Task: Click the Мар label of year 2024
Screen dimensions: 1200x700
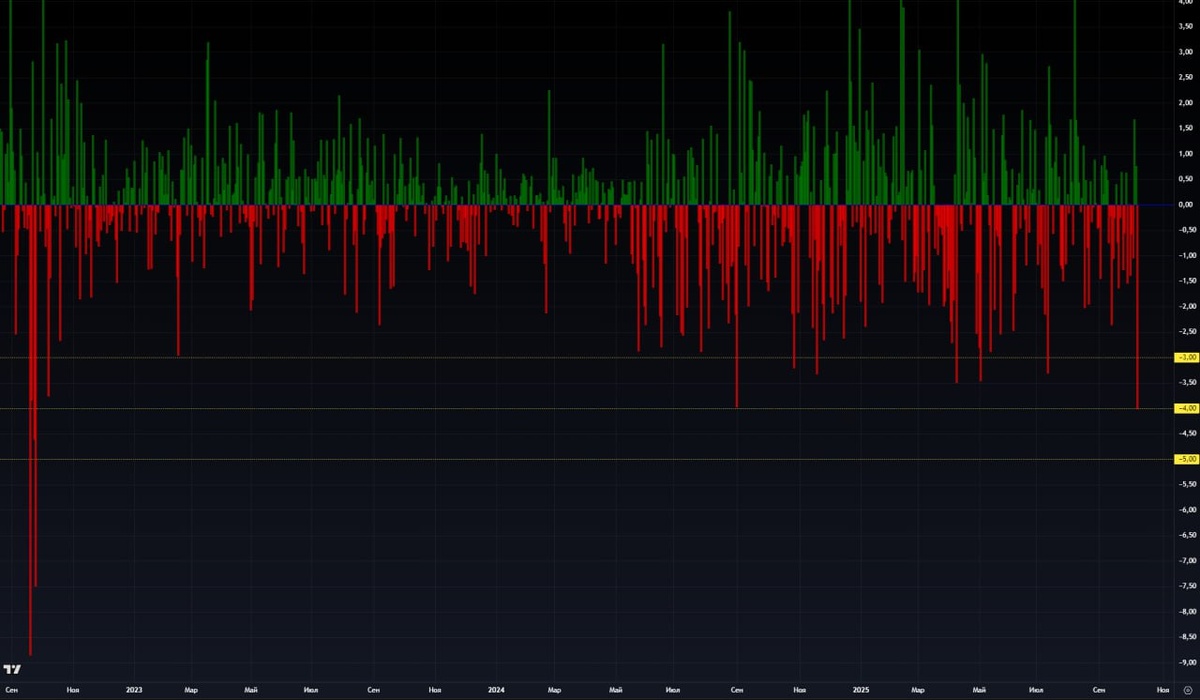Action: [x=554, y=690]
